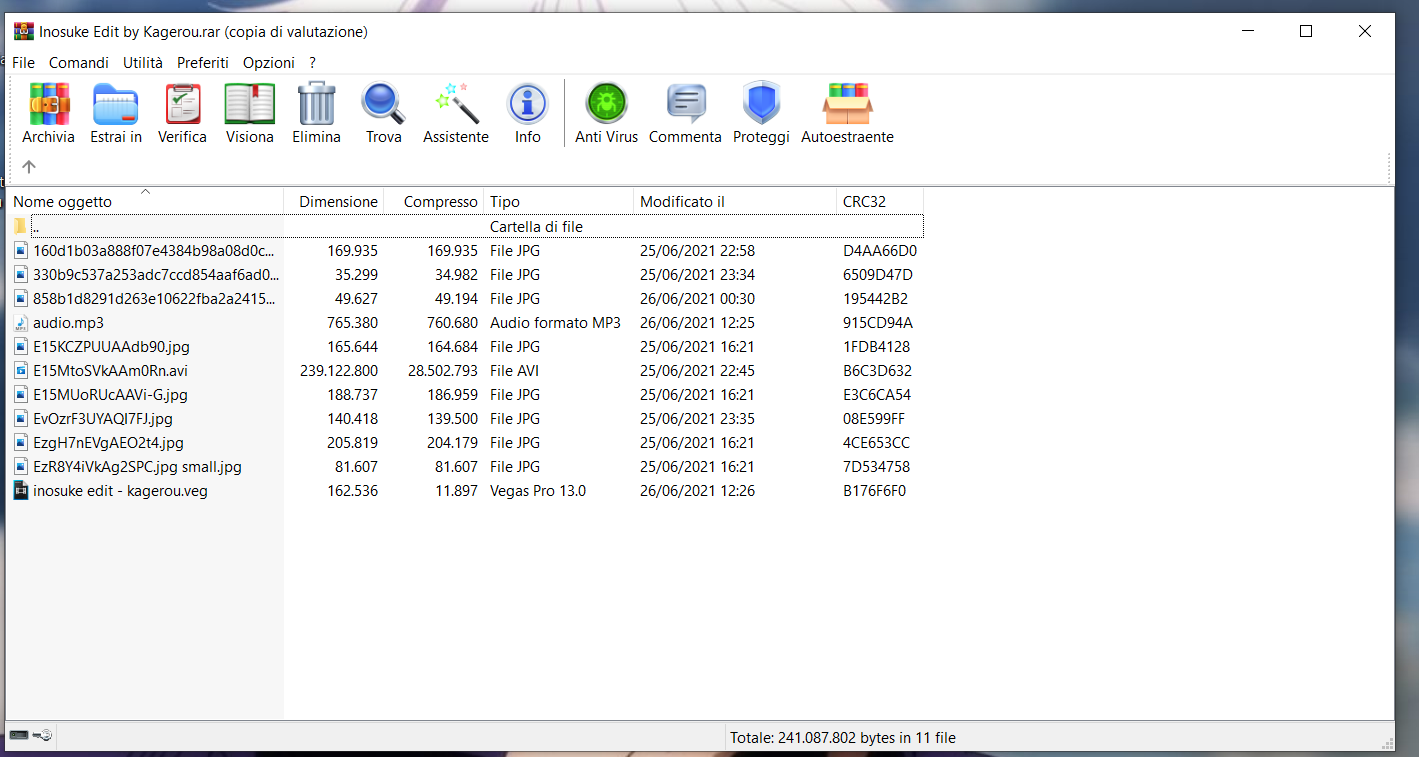Select the audio.mp3 file name
Screen dimensions: 1419x757
pos(68,323)
